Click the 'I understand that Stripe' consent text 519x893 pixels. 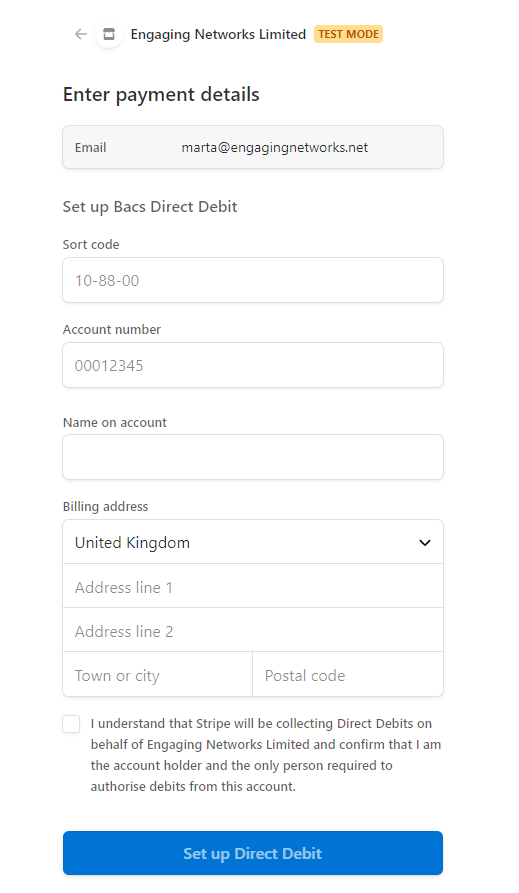click(266, 755)
